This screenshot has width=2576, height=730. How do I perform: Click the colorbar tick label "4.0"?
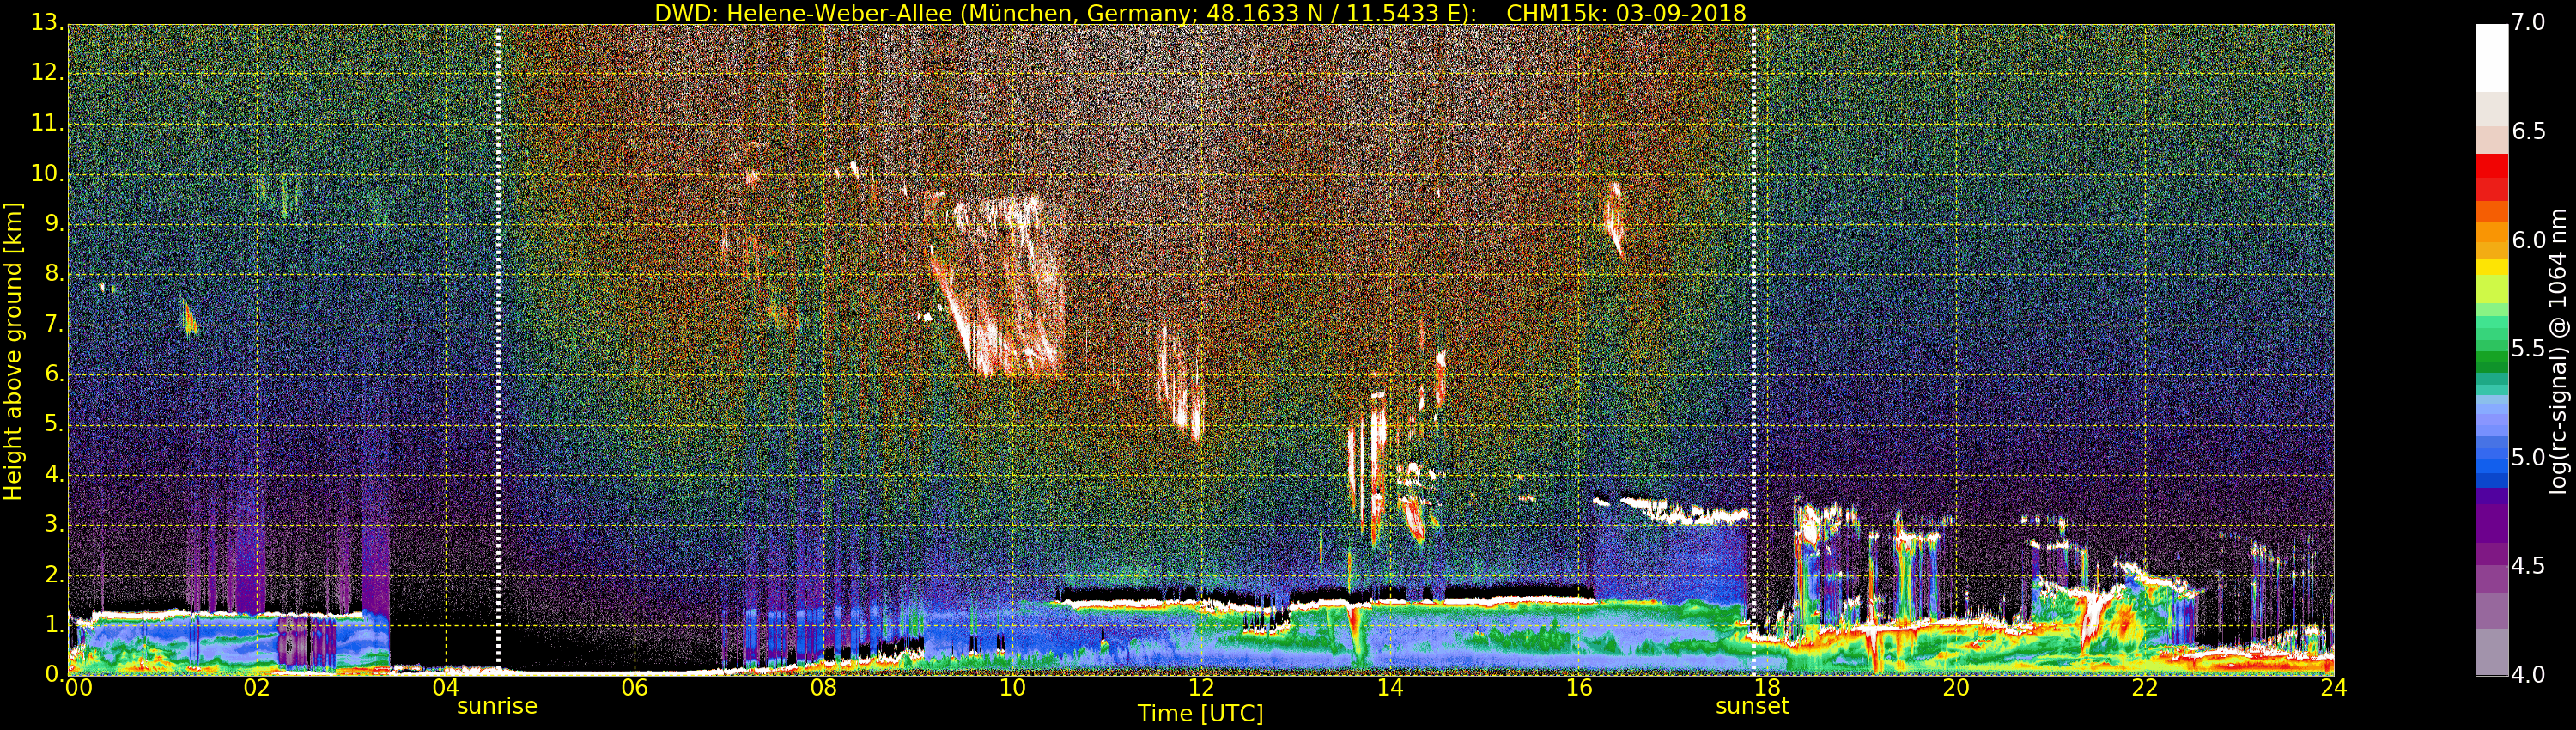tap(2530, 675)
